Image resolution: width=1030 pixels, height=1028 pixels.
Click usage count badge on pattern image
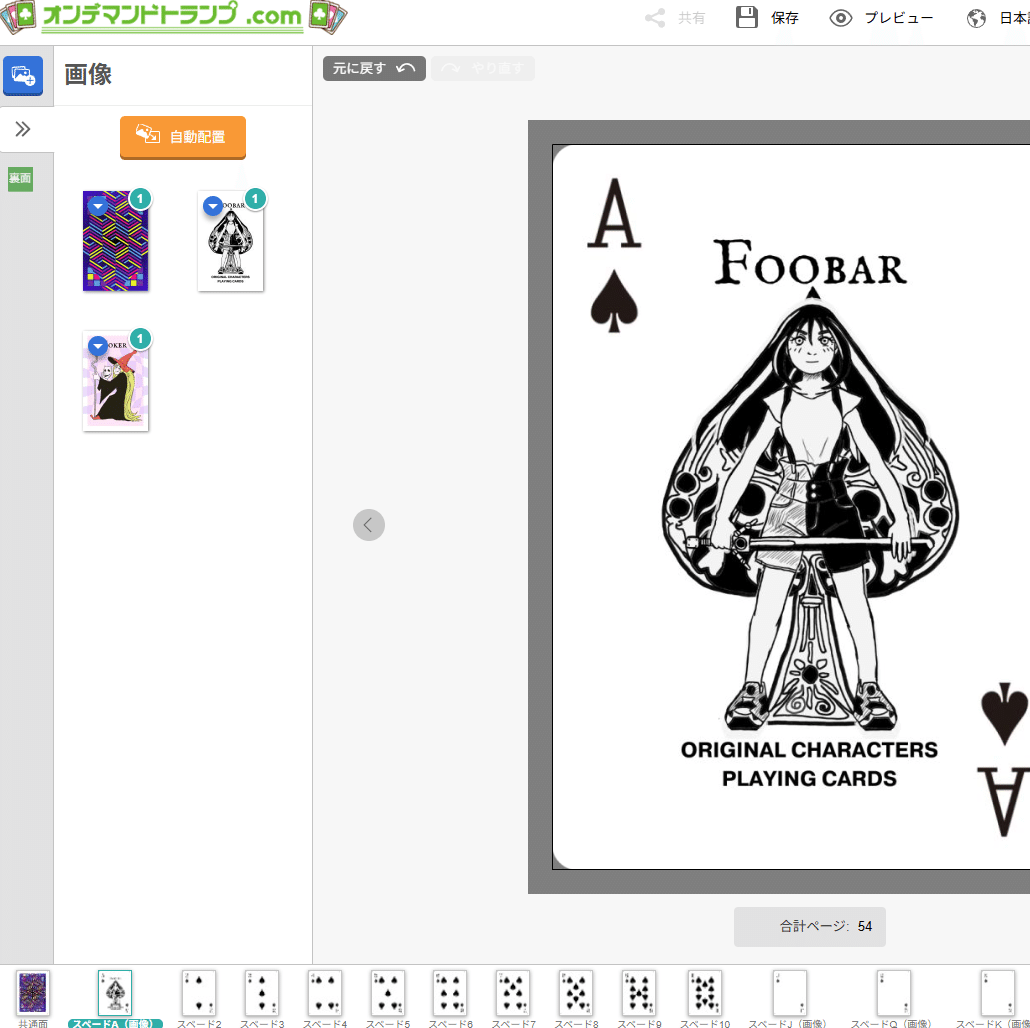click(x=140, y=198)
